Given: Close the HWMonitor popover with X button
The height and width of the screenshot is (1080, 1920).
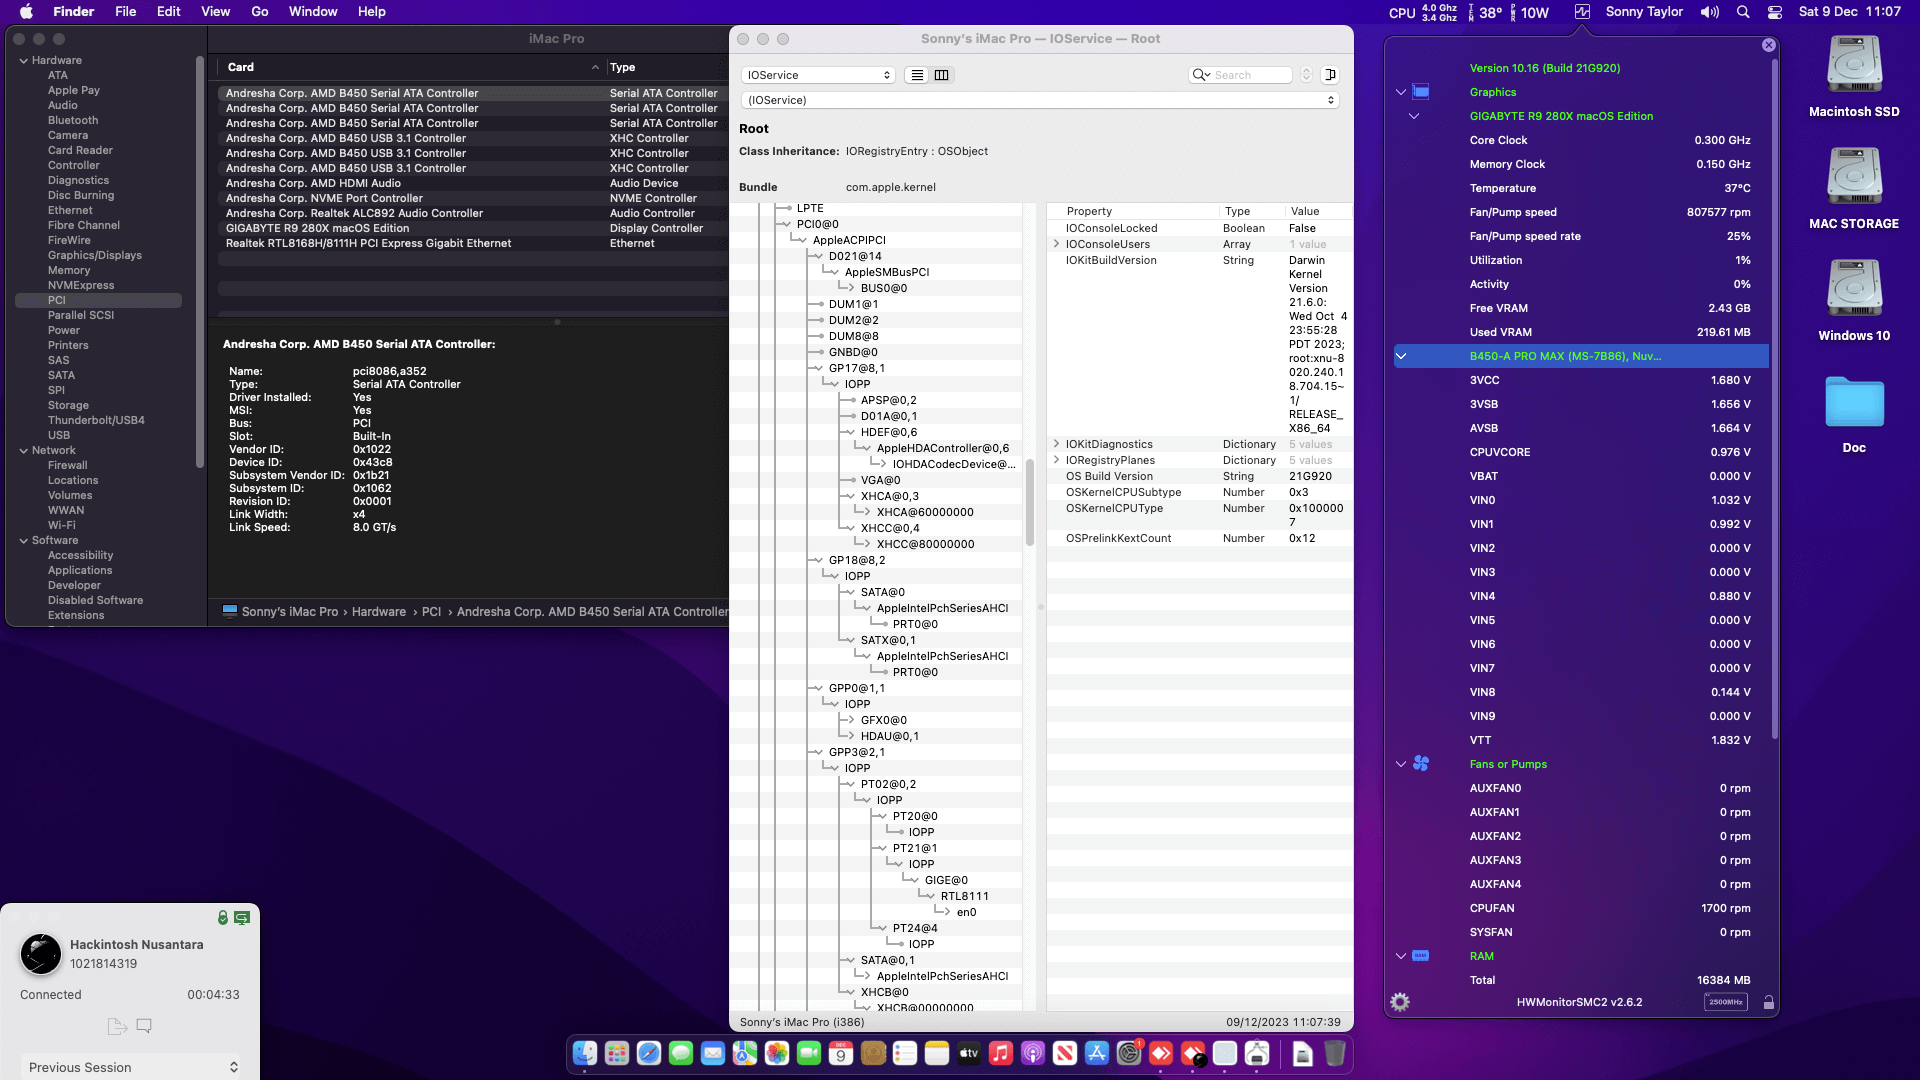Looking at the screenshot, I should tap(1768, 45).
